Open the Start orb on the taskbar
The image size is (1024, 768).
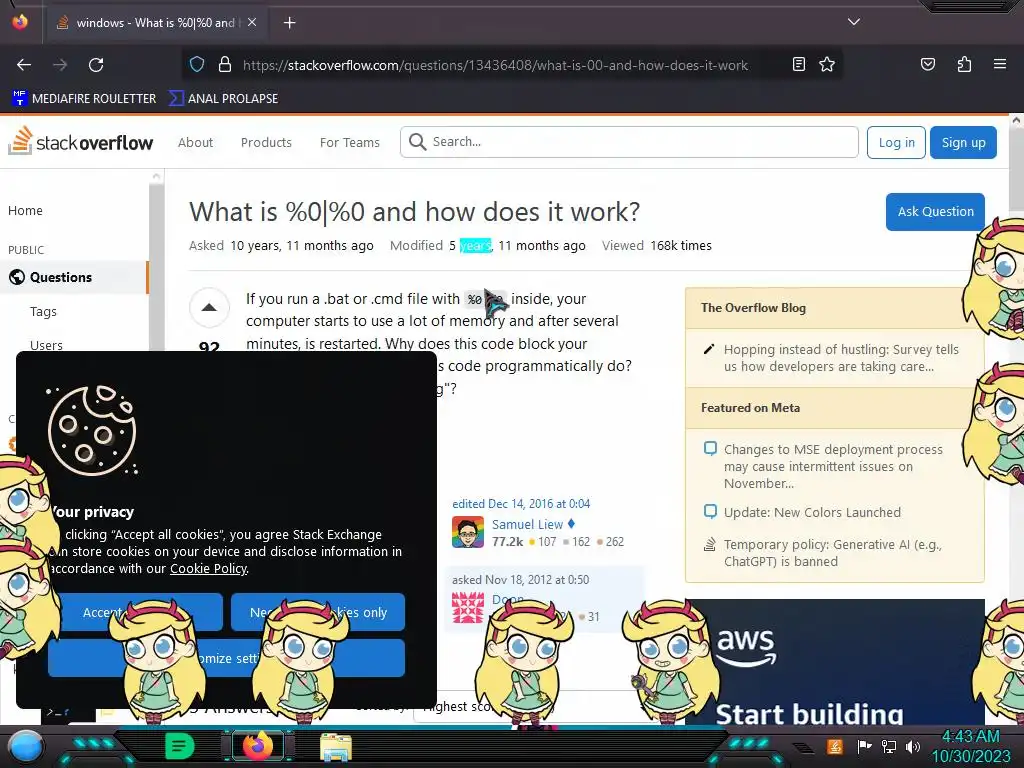[x=25, y=746]
